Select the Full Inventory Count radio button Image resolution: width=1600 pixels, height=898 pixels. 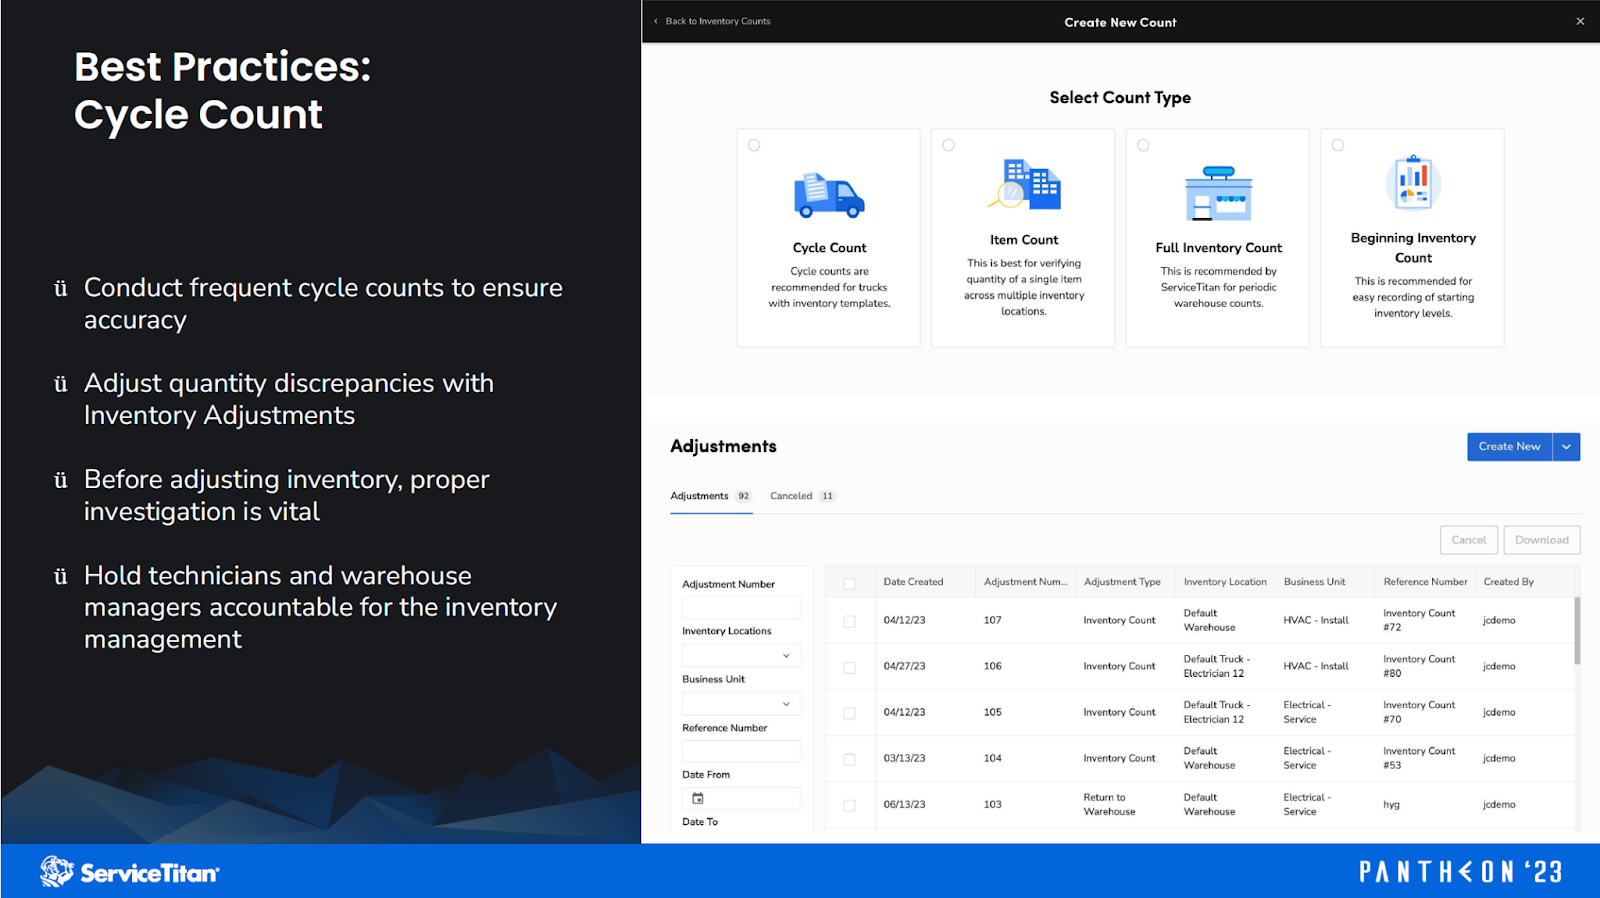[1143, 145]
